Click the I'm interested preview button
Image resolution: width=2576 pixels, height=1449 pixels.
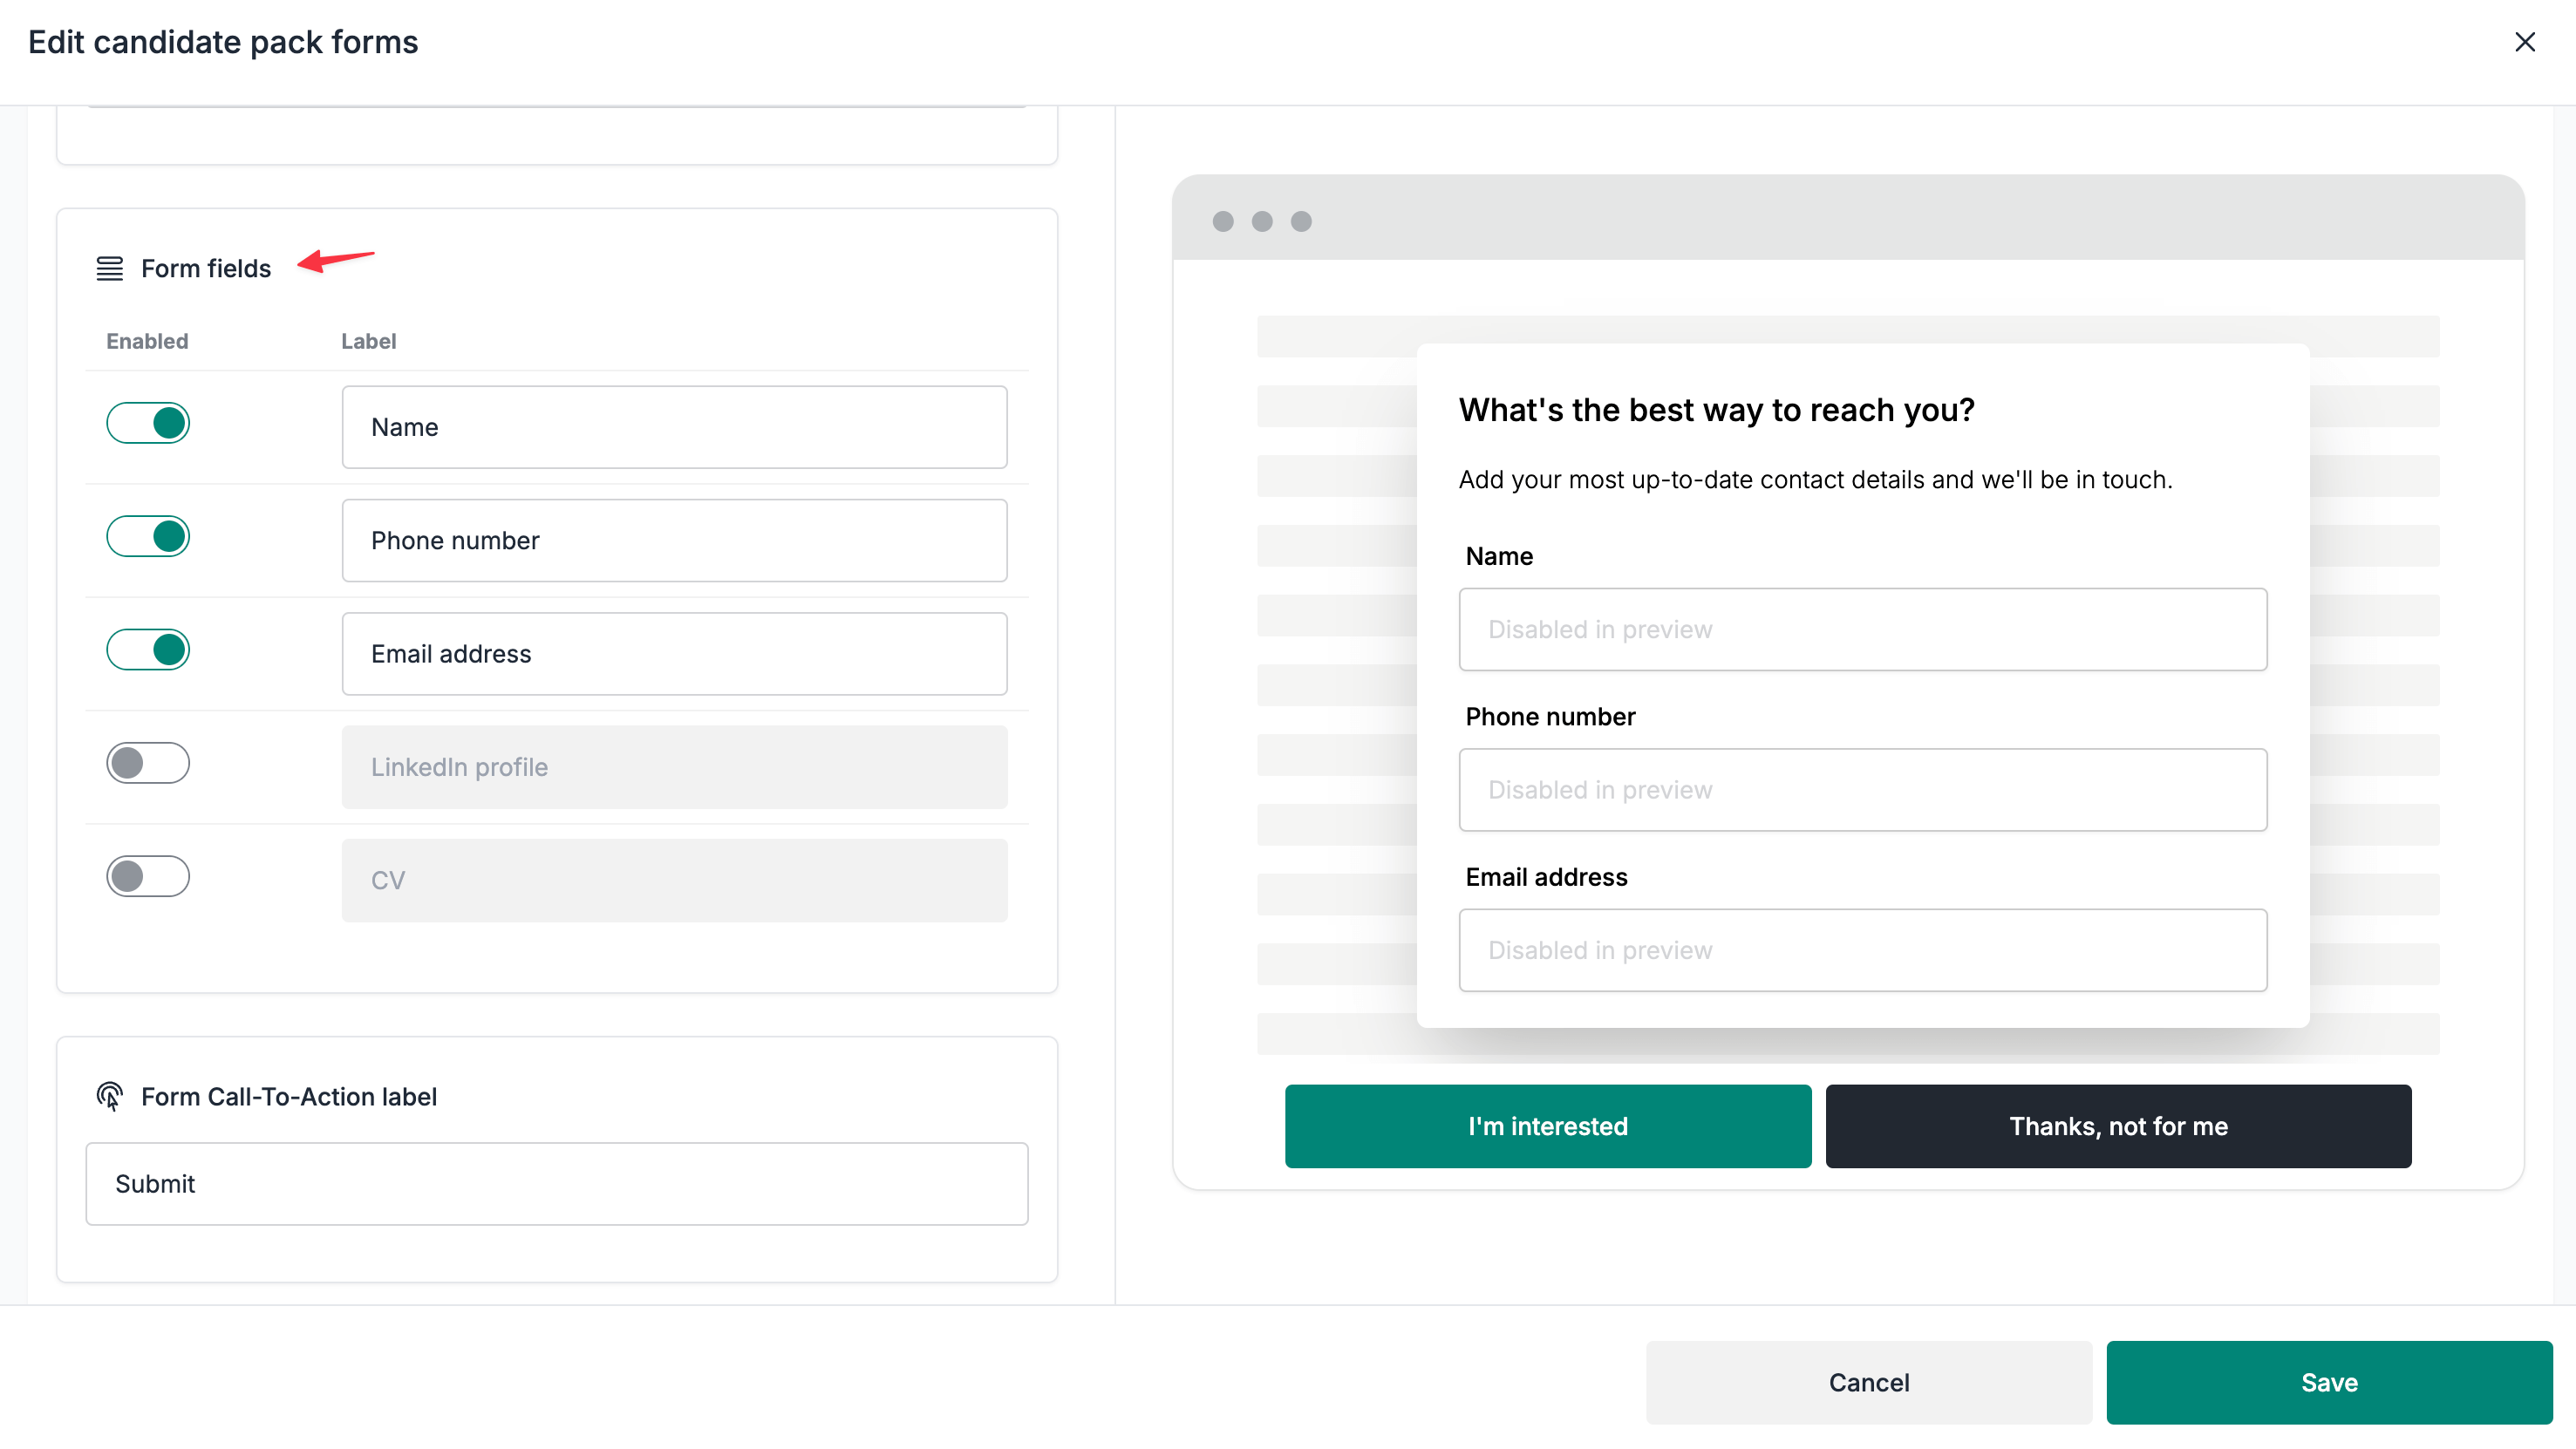(x=1547, y=1126)
